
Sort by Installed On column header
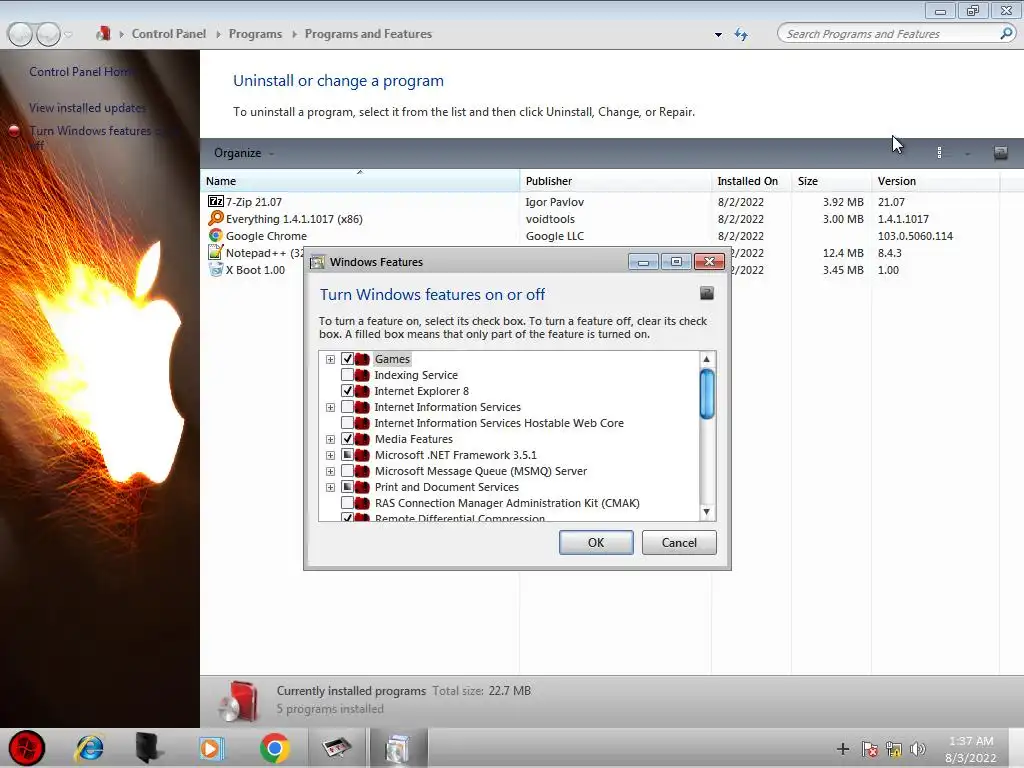point(752,181)
